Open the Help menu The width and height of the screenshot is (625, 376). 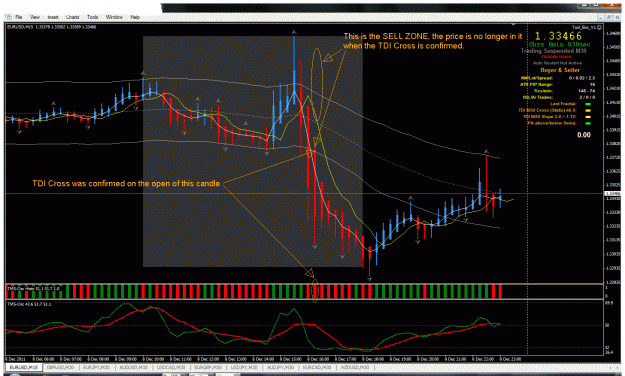pos(135,17)
